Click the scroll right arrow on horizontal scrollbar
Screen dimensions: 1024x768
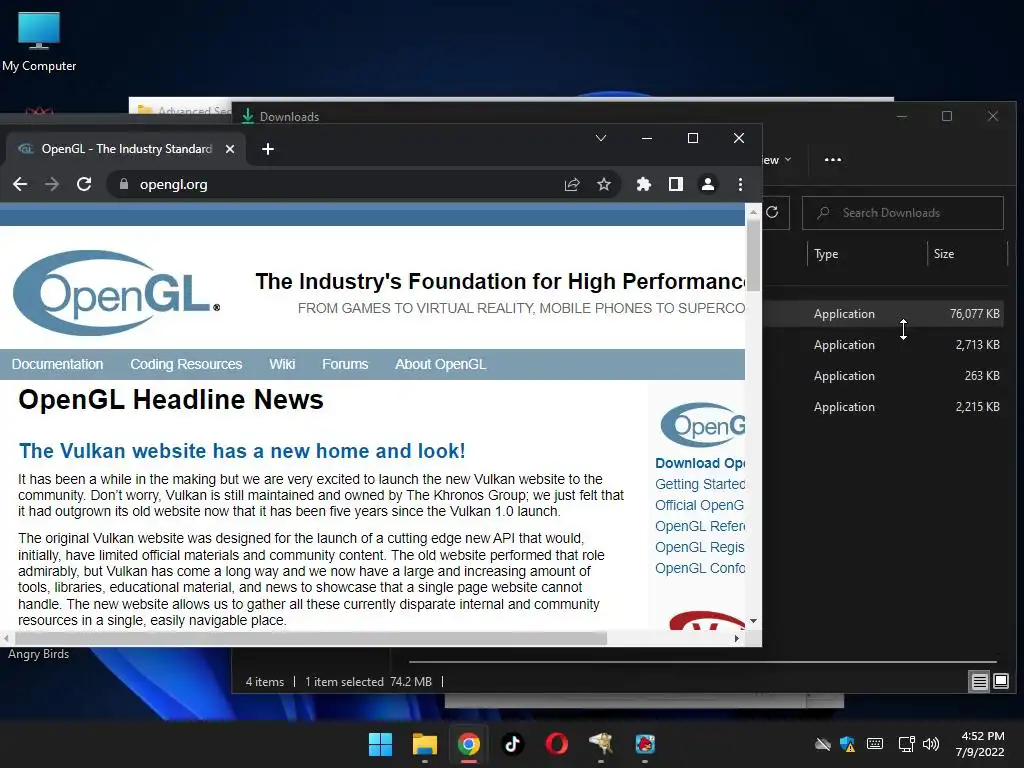pyautogui.click(x=737, y=639)
